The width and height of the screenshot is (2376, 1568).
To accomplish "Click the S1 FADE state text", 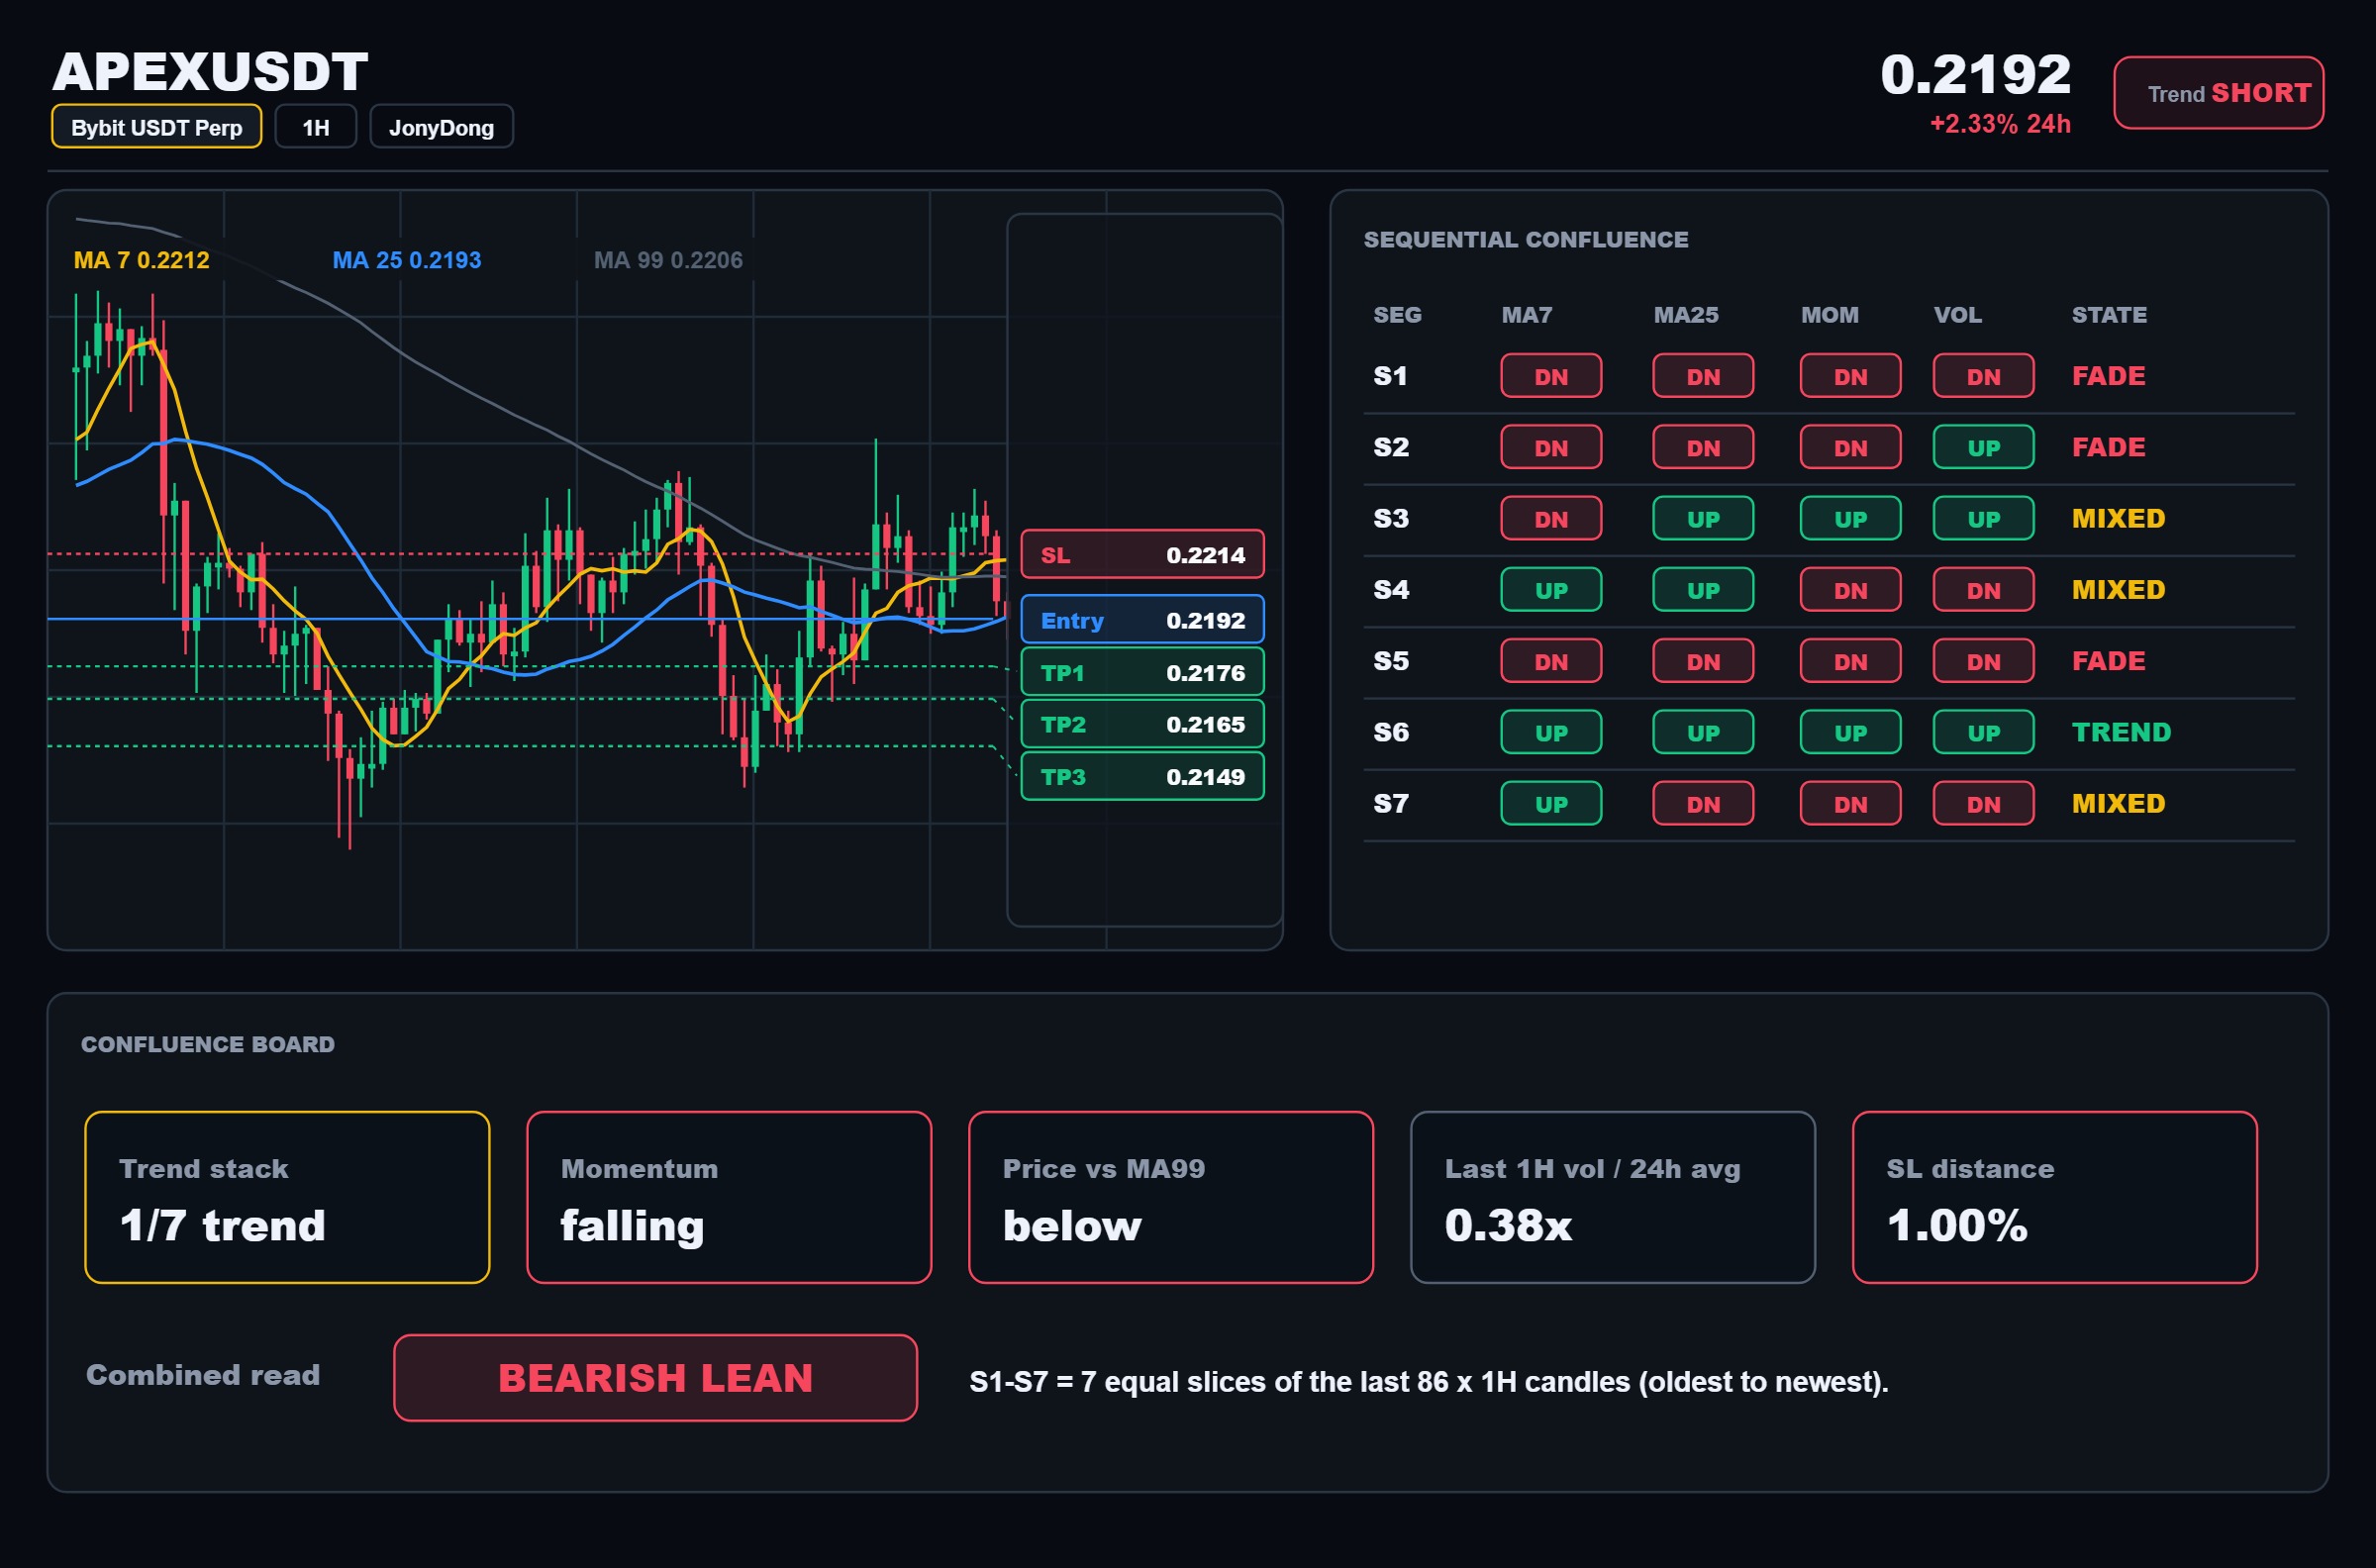I will [2108, 376].
